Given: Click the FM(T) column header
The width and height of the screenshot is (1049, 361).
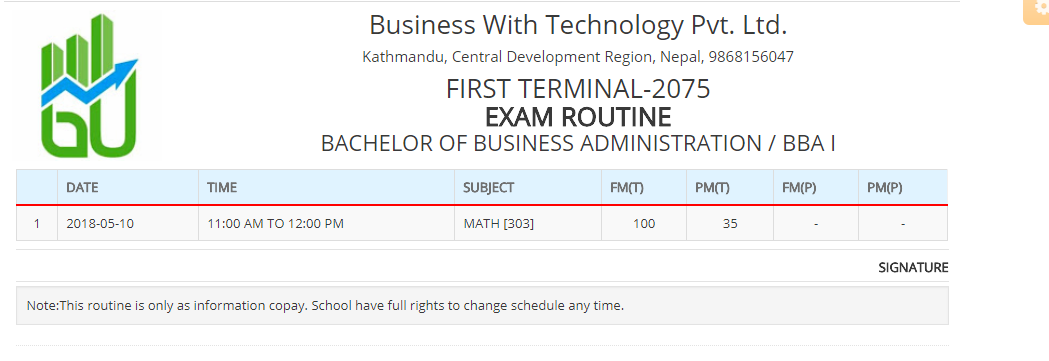Looking at the screenshot, I should tap(626, 188).
